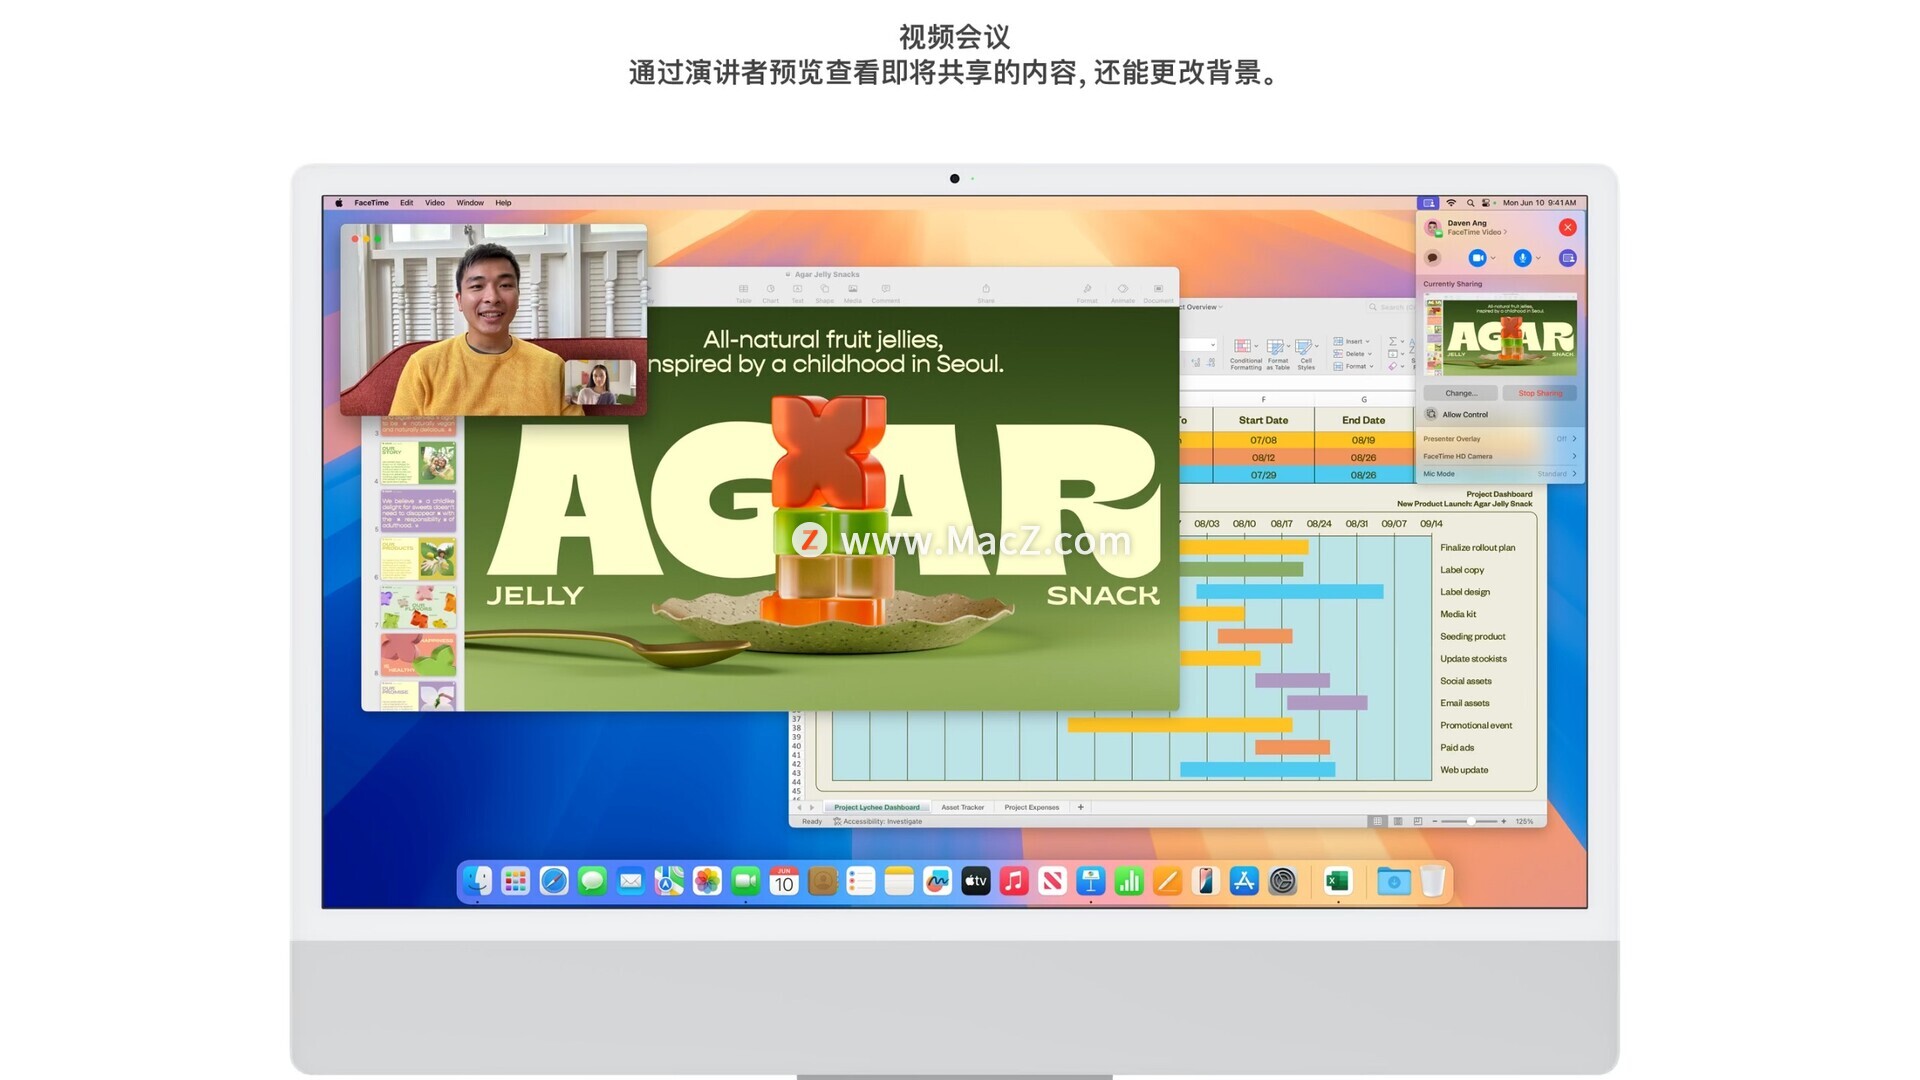Open the Document inspector in Keynote

(x=1158, y=293)
